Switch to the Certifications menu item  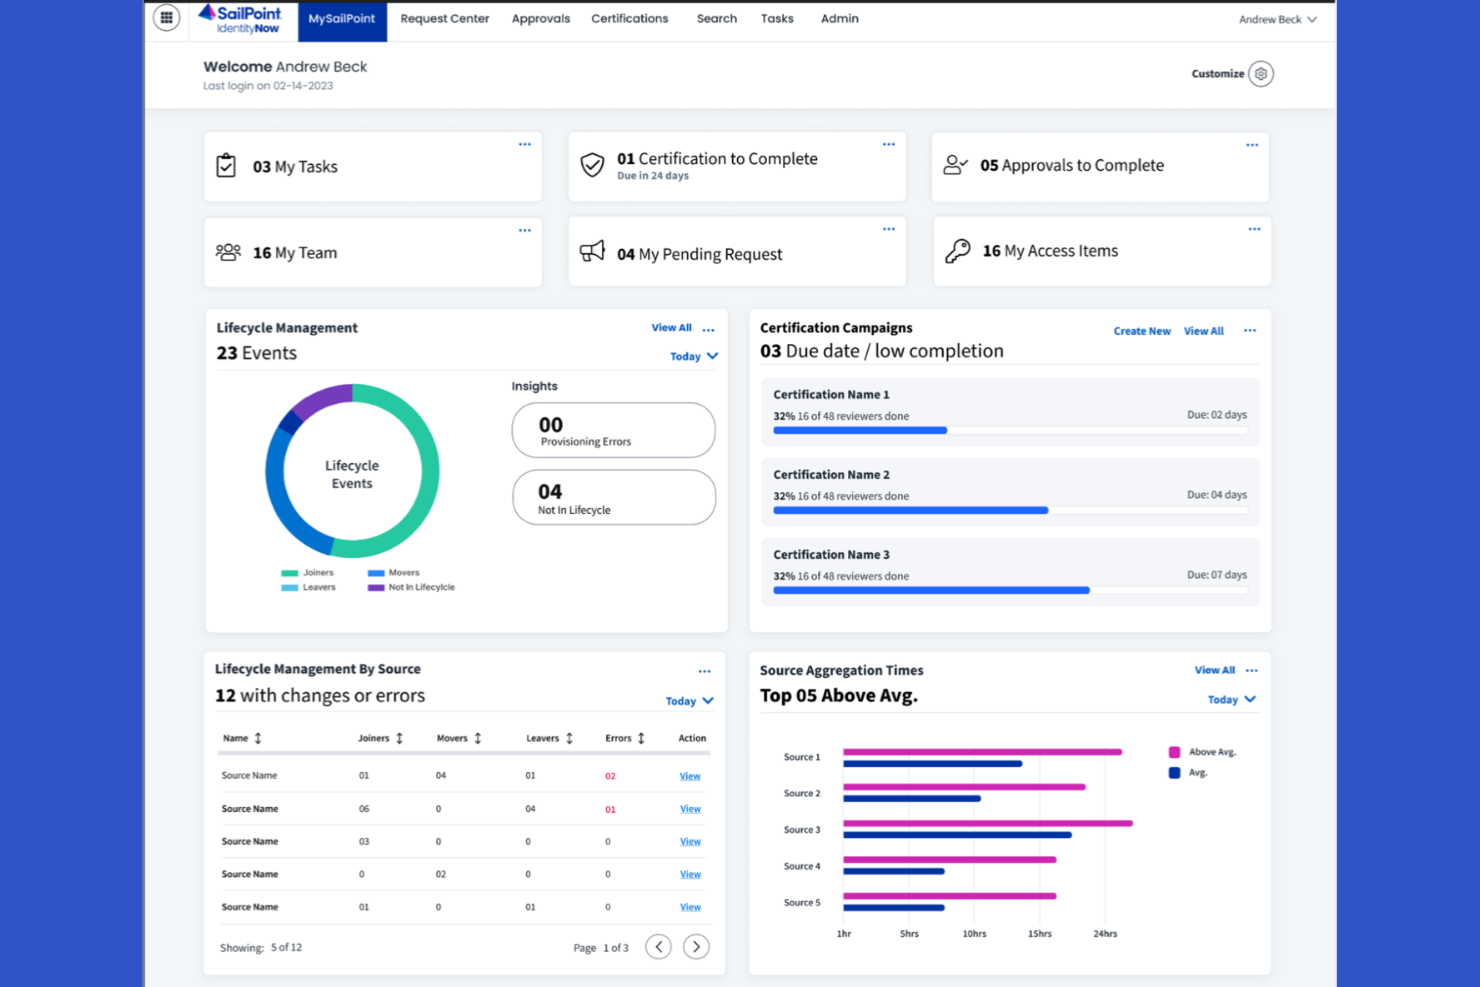(629, 18)
